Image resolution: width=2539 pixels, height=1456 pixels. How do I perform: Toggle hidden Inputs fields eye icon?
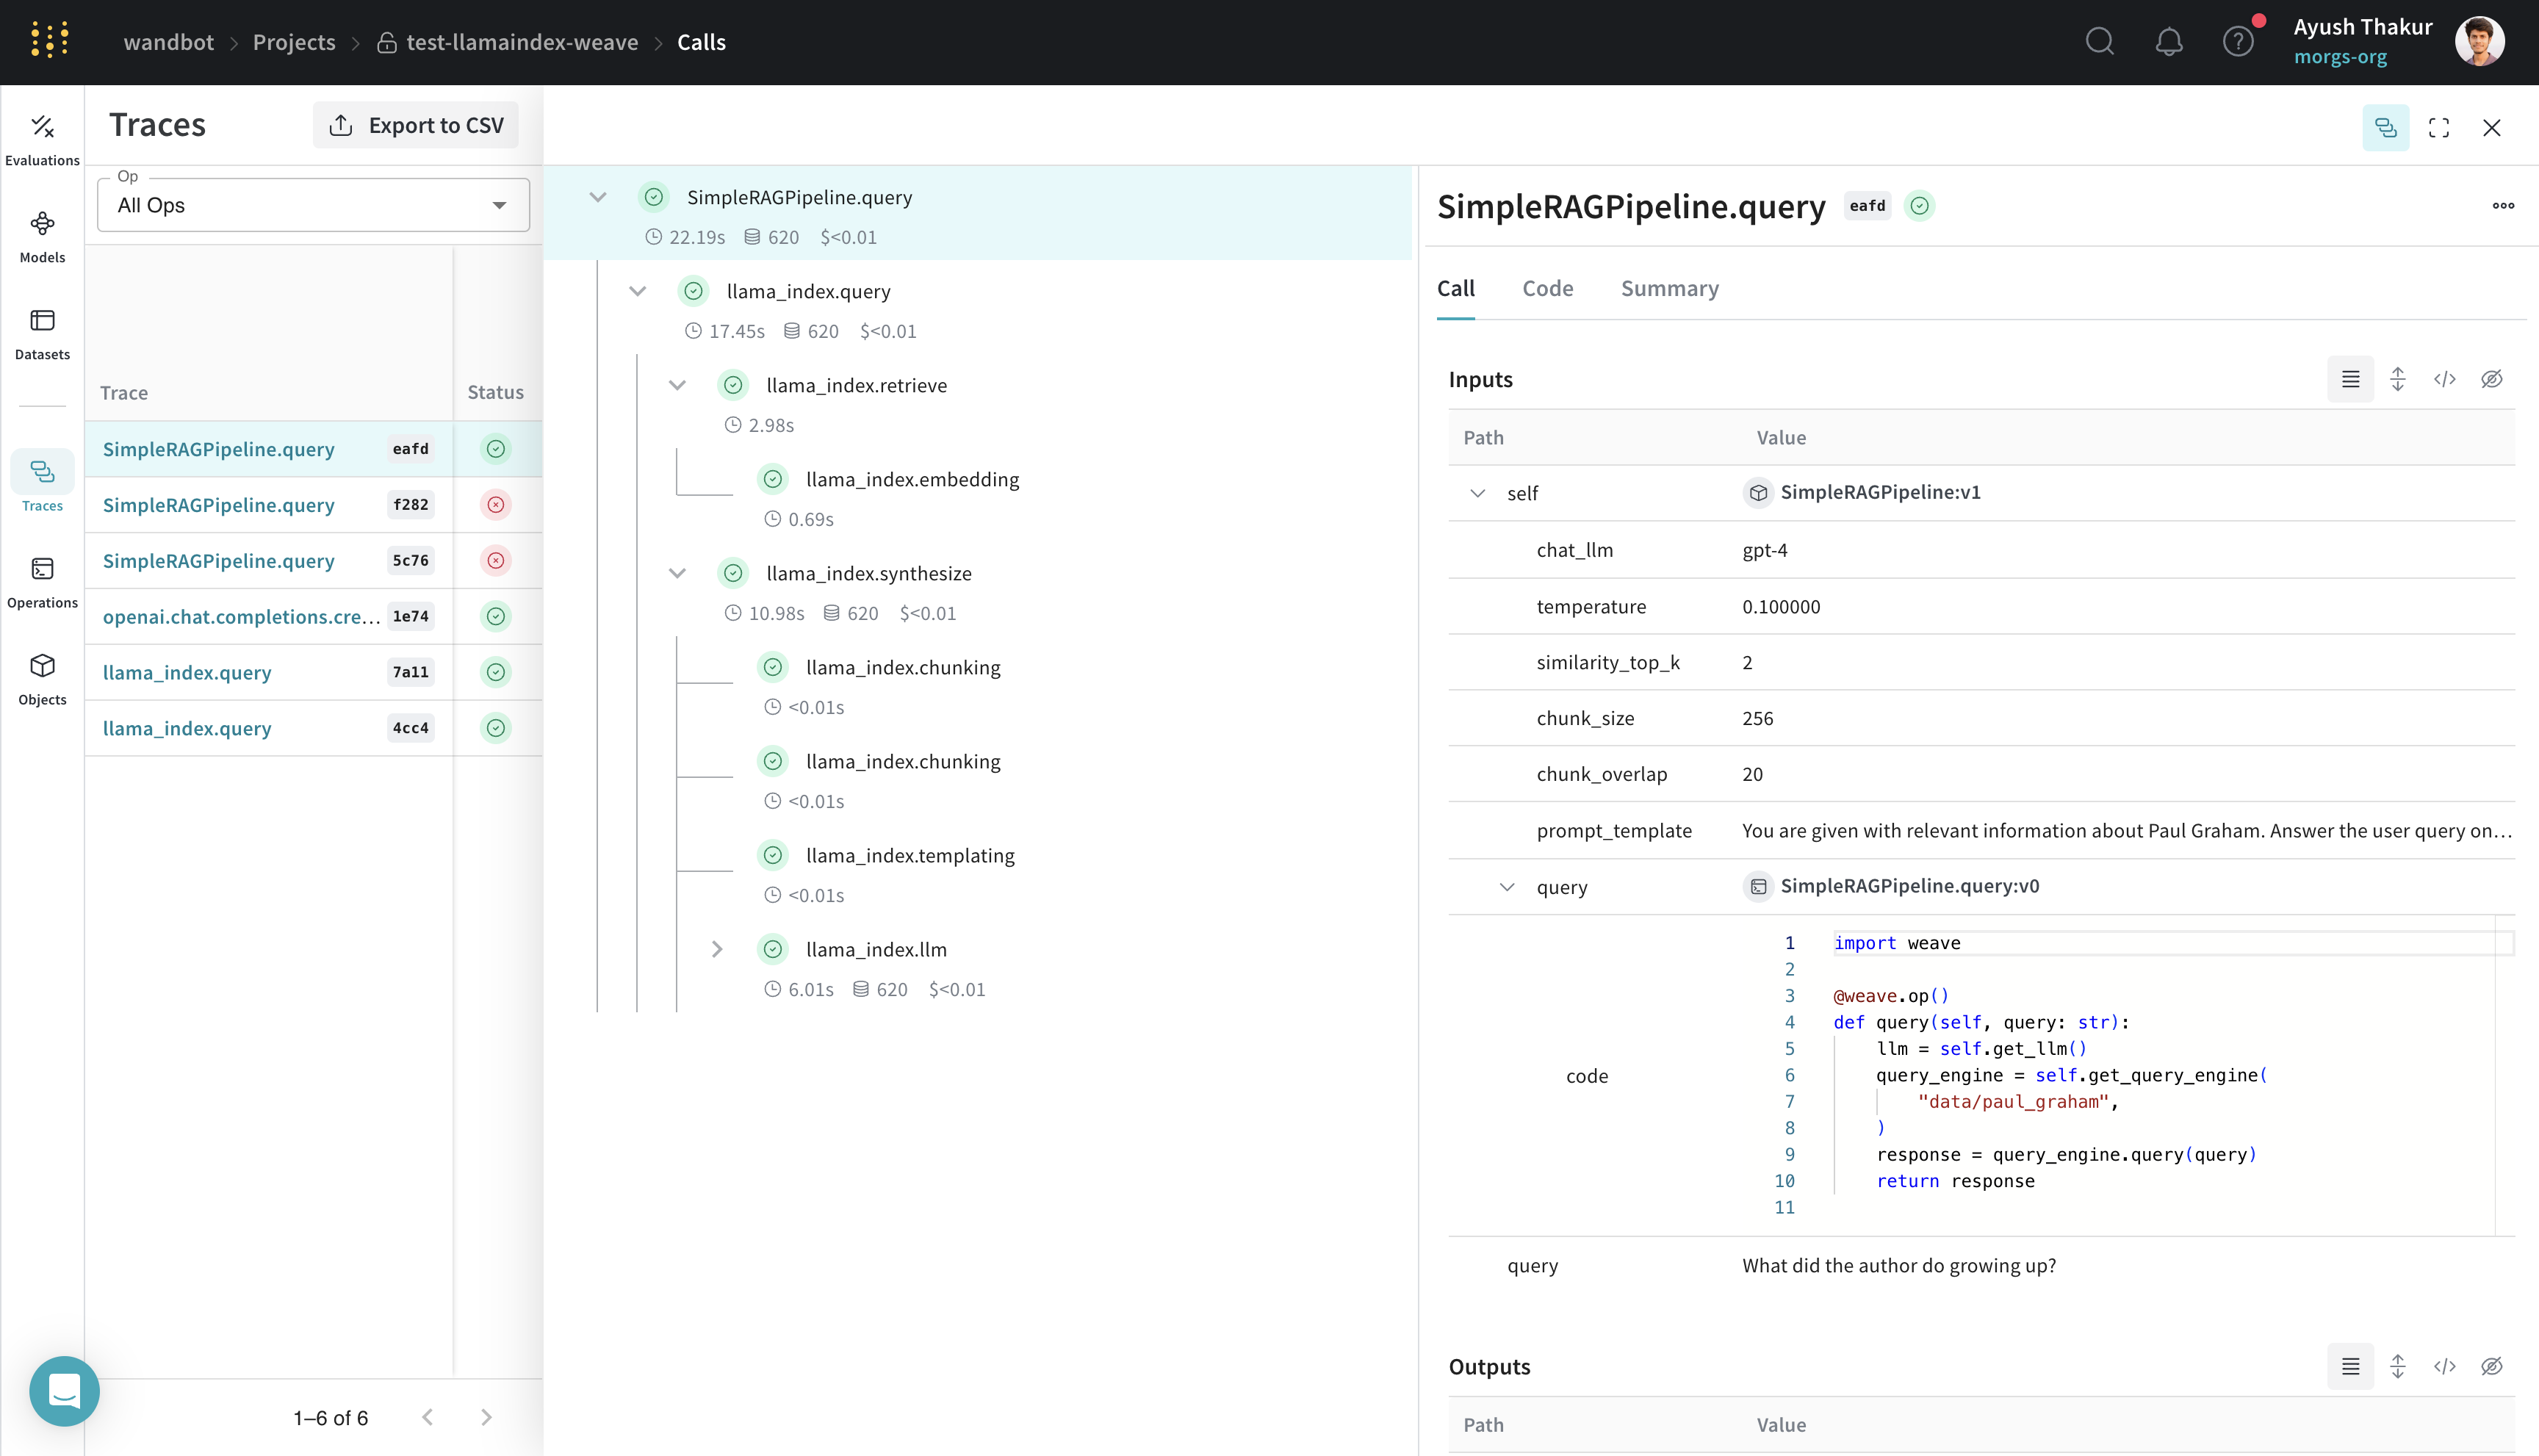[x=2491, y=379]
